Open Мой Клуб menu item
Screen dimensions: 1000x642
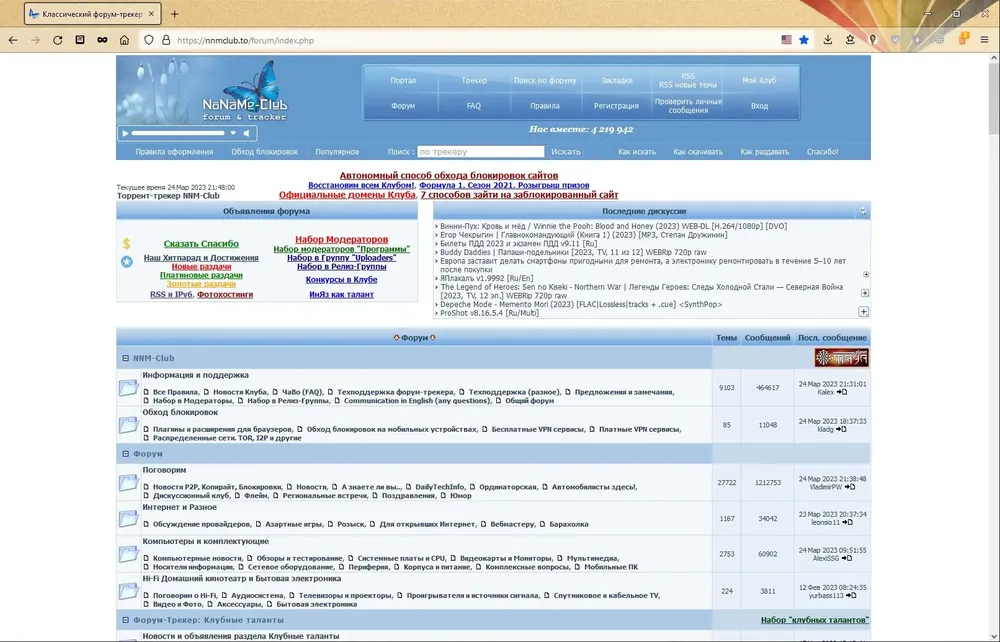[x=759, y=80]
